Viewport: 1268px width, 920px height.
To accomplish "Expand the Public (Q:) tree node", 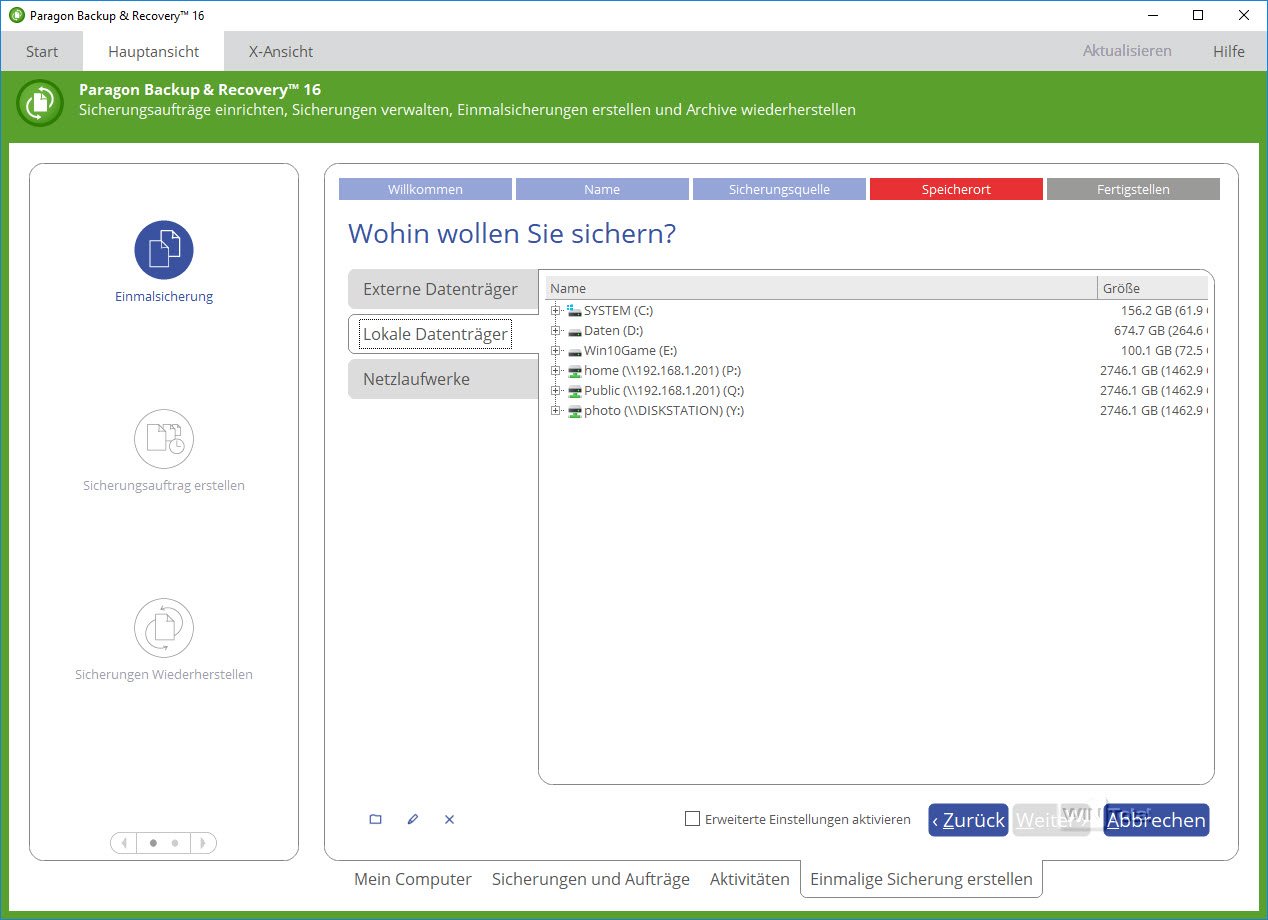I will (556, 391).
